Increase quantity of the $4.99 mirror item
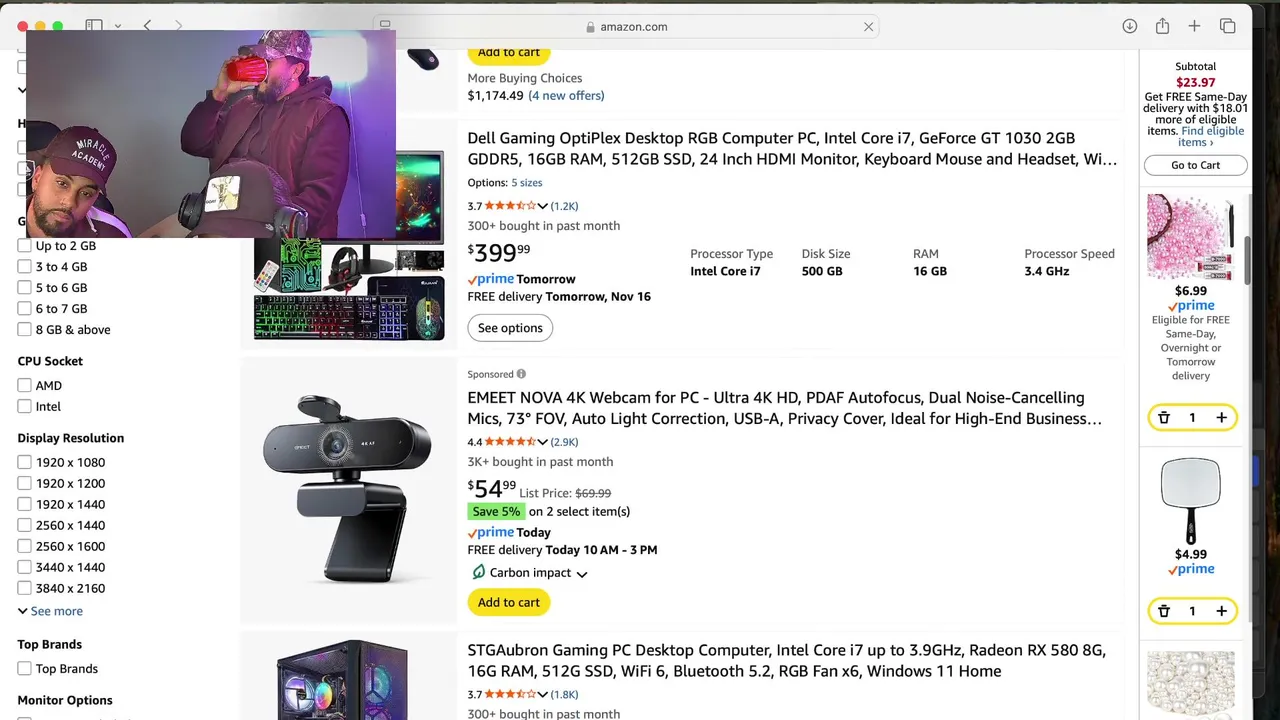Viewport: 1280px width, 720px height. click(1221, 611)
